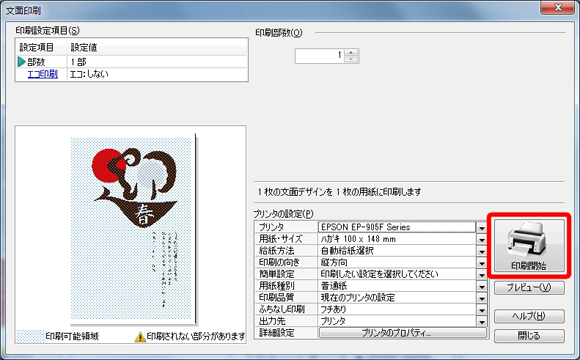
Task: Expand the 用紙・サイズ dropdown
Action: click(482, 239)
